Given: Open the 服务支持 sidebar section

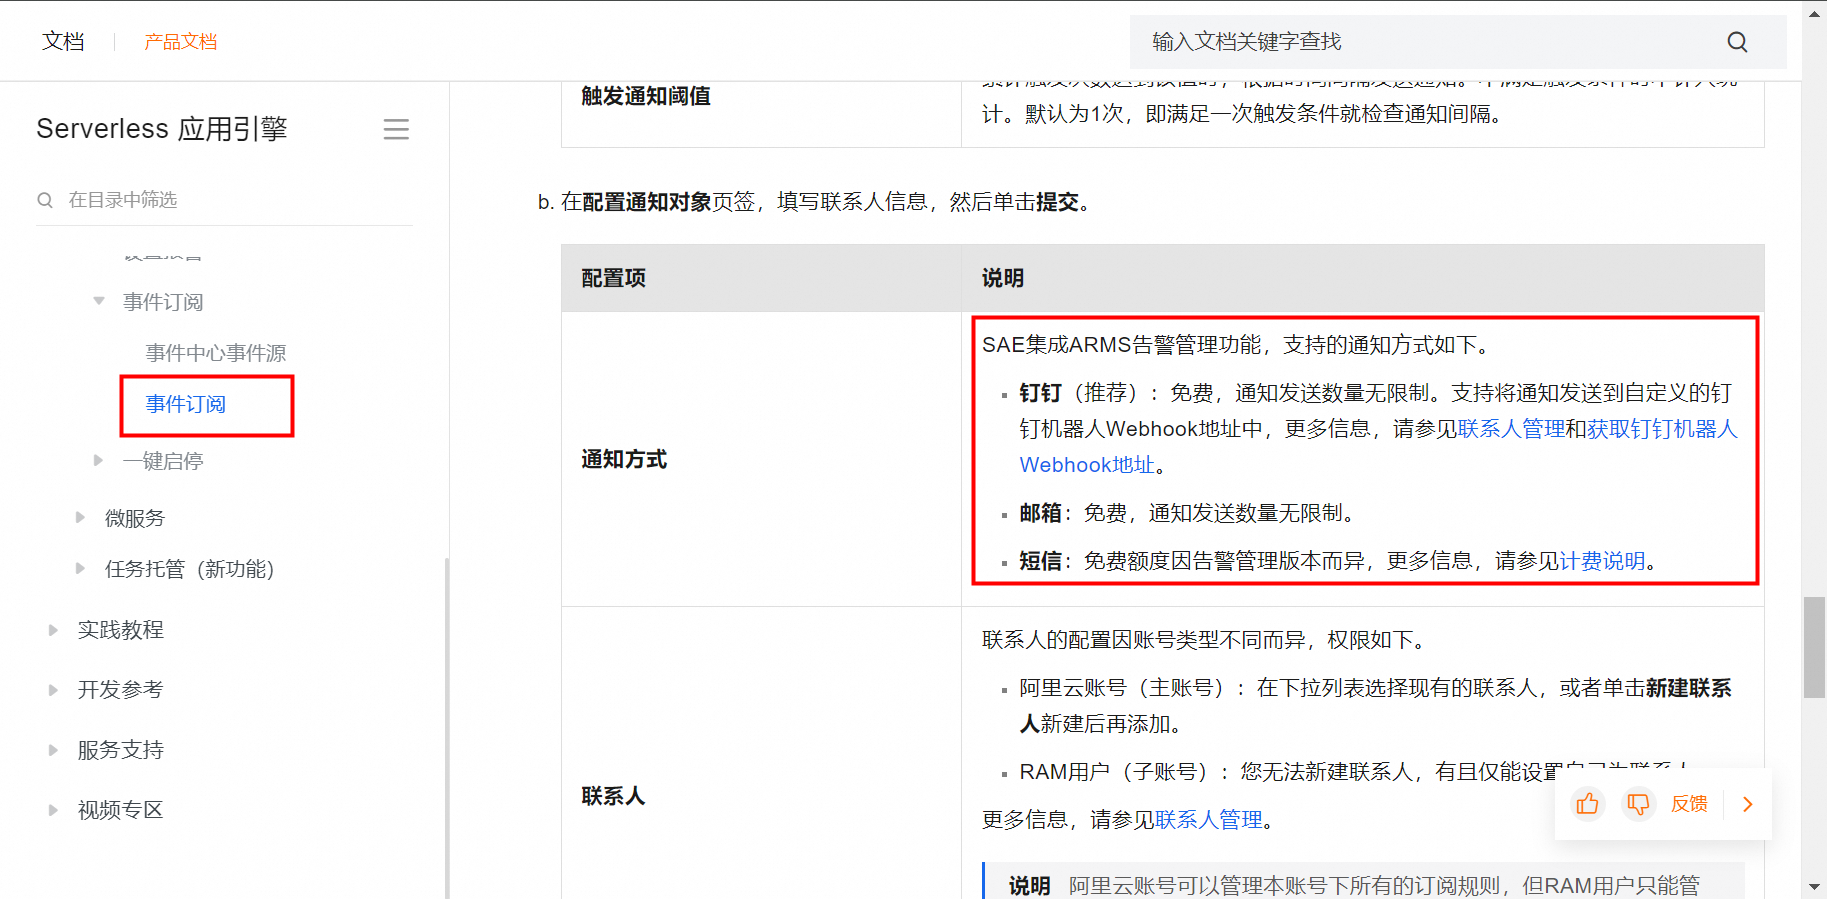Looking at the screenshot, I should pos(121,750).
